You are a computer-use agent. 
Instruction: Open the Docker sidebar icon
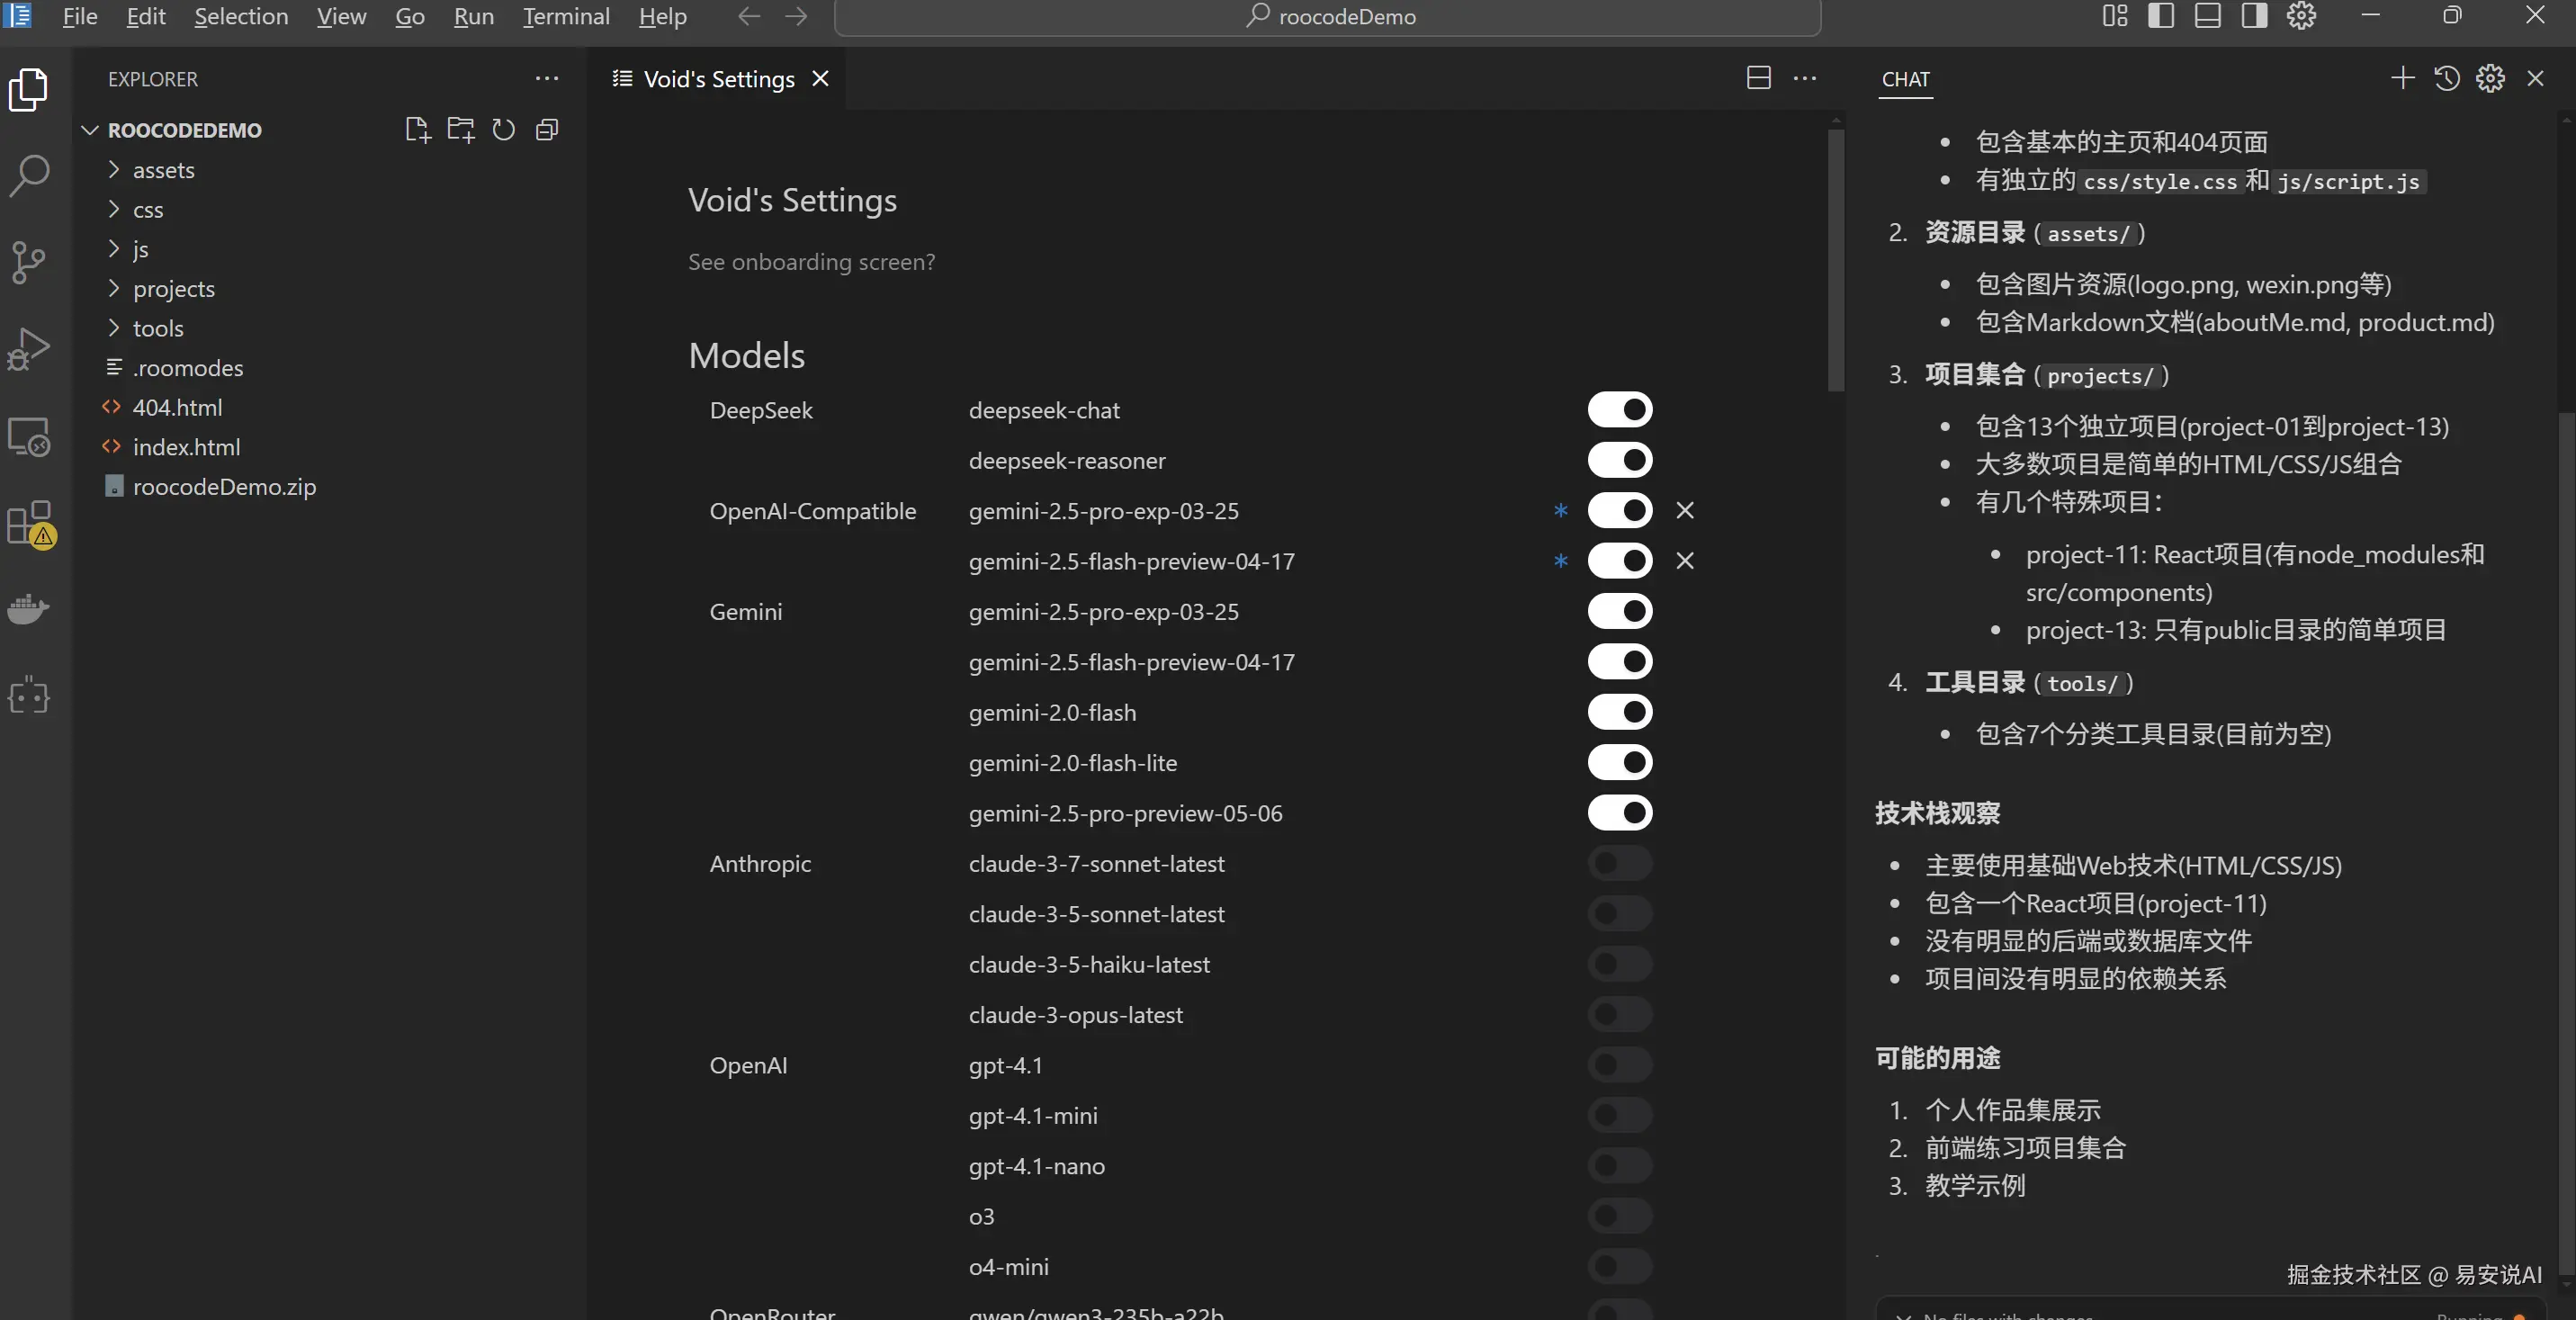29,609
